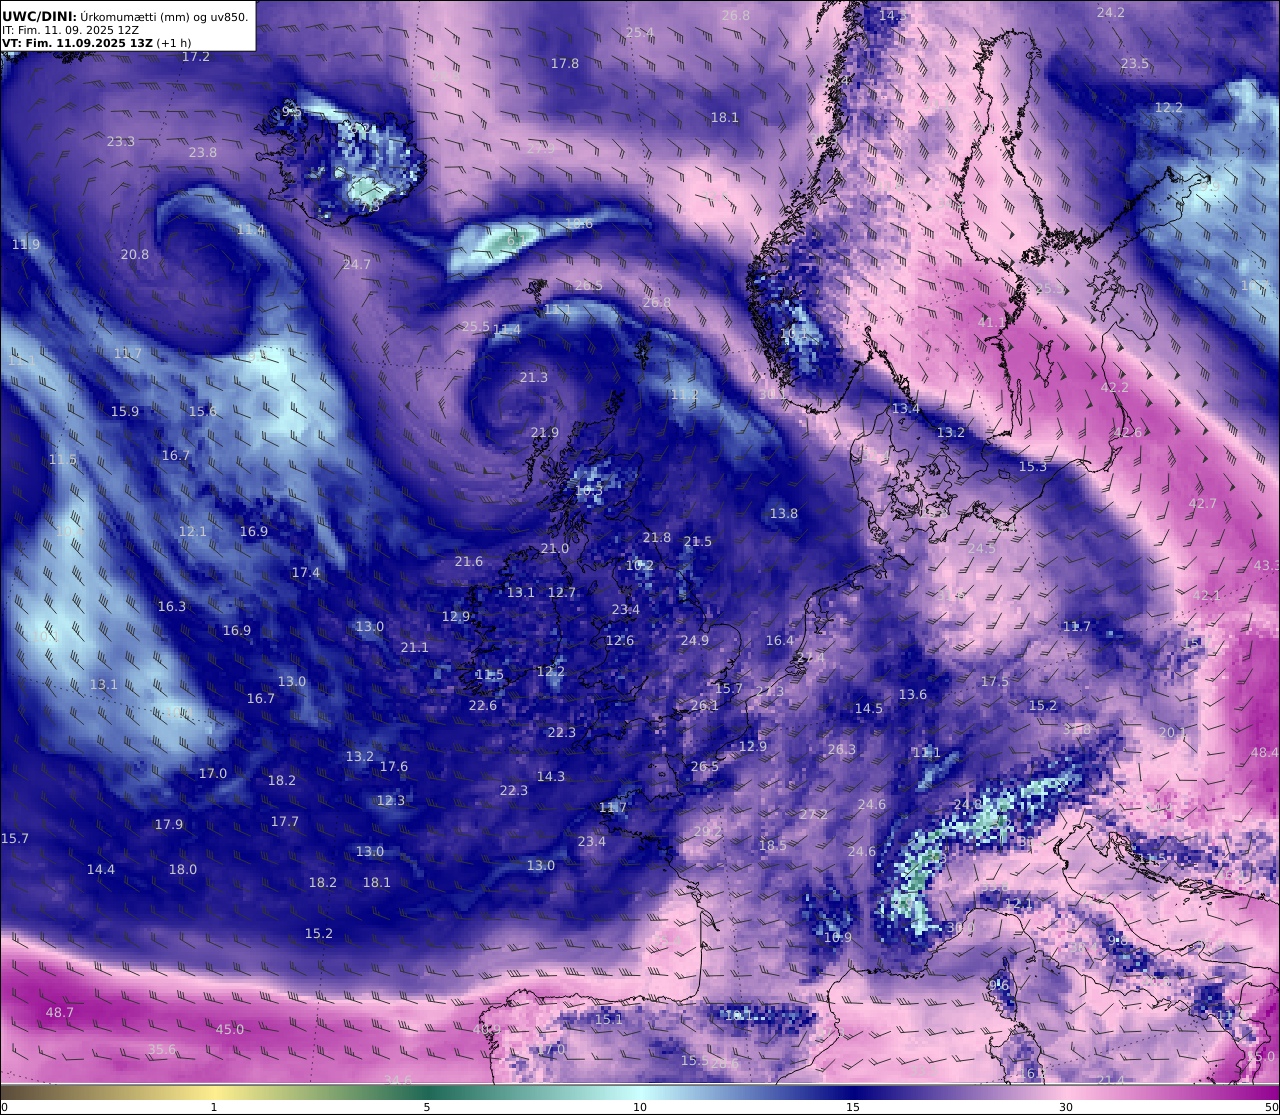This screenshot has width=1280, height=1115.
Task: Click the 21.9 value on the map
Action: pyautogui.click(x=545, y=433)
